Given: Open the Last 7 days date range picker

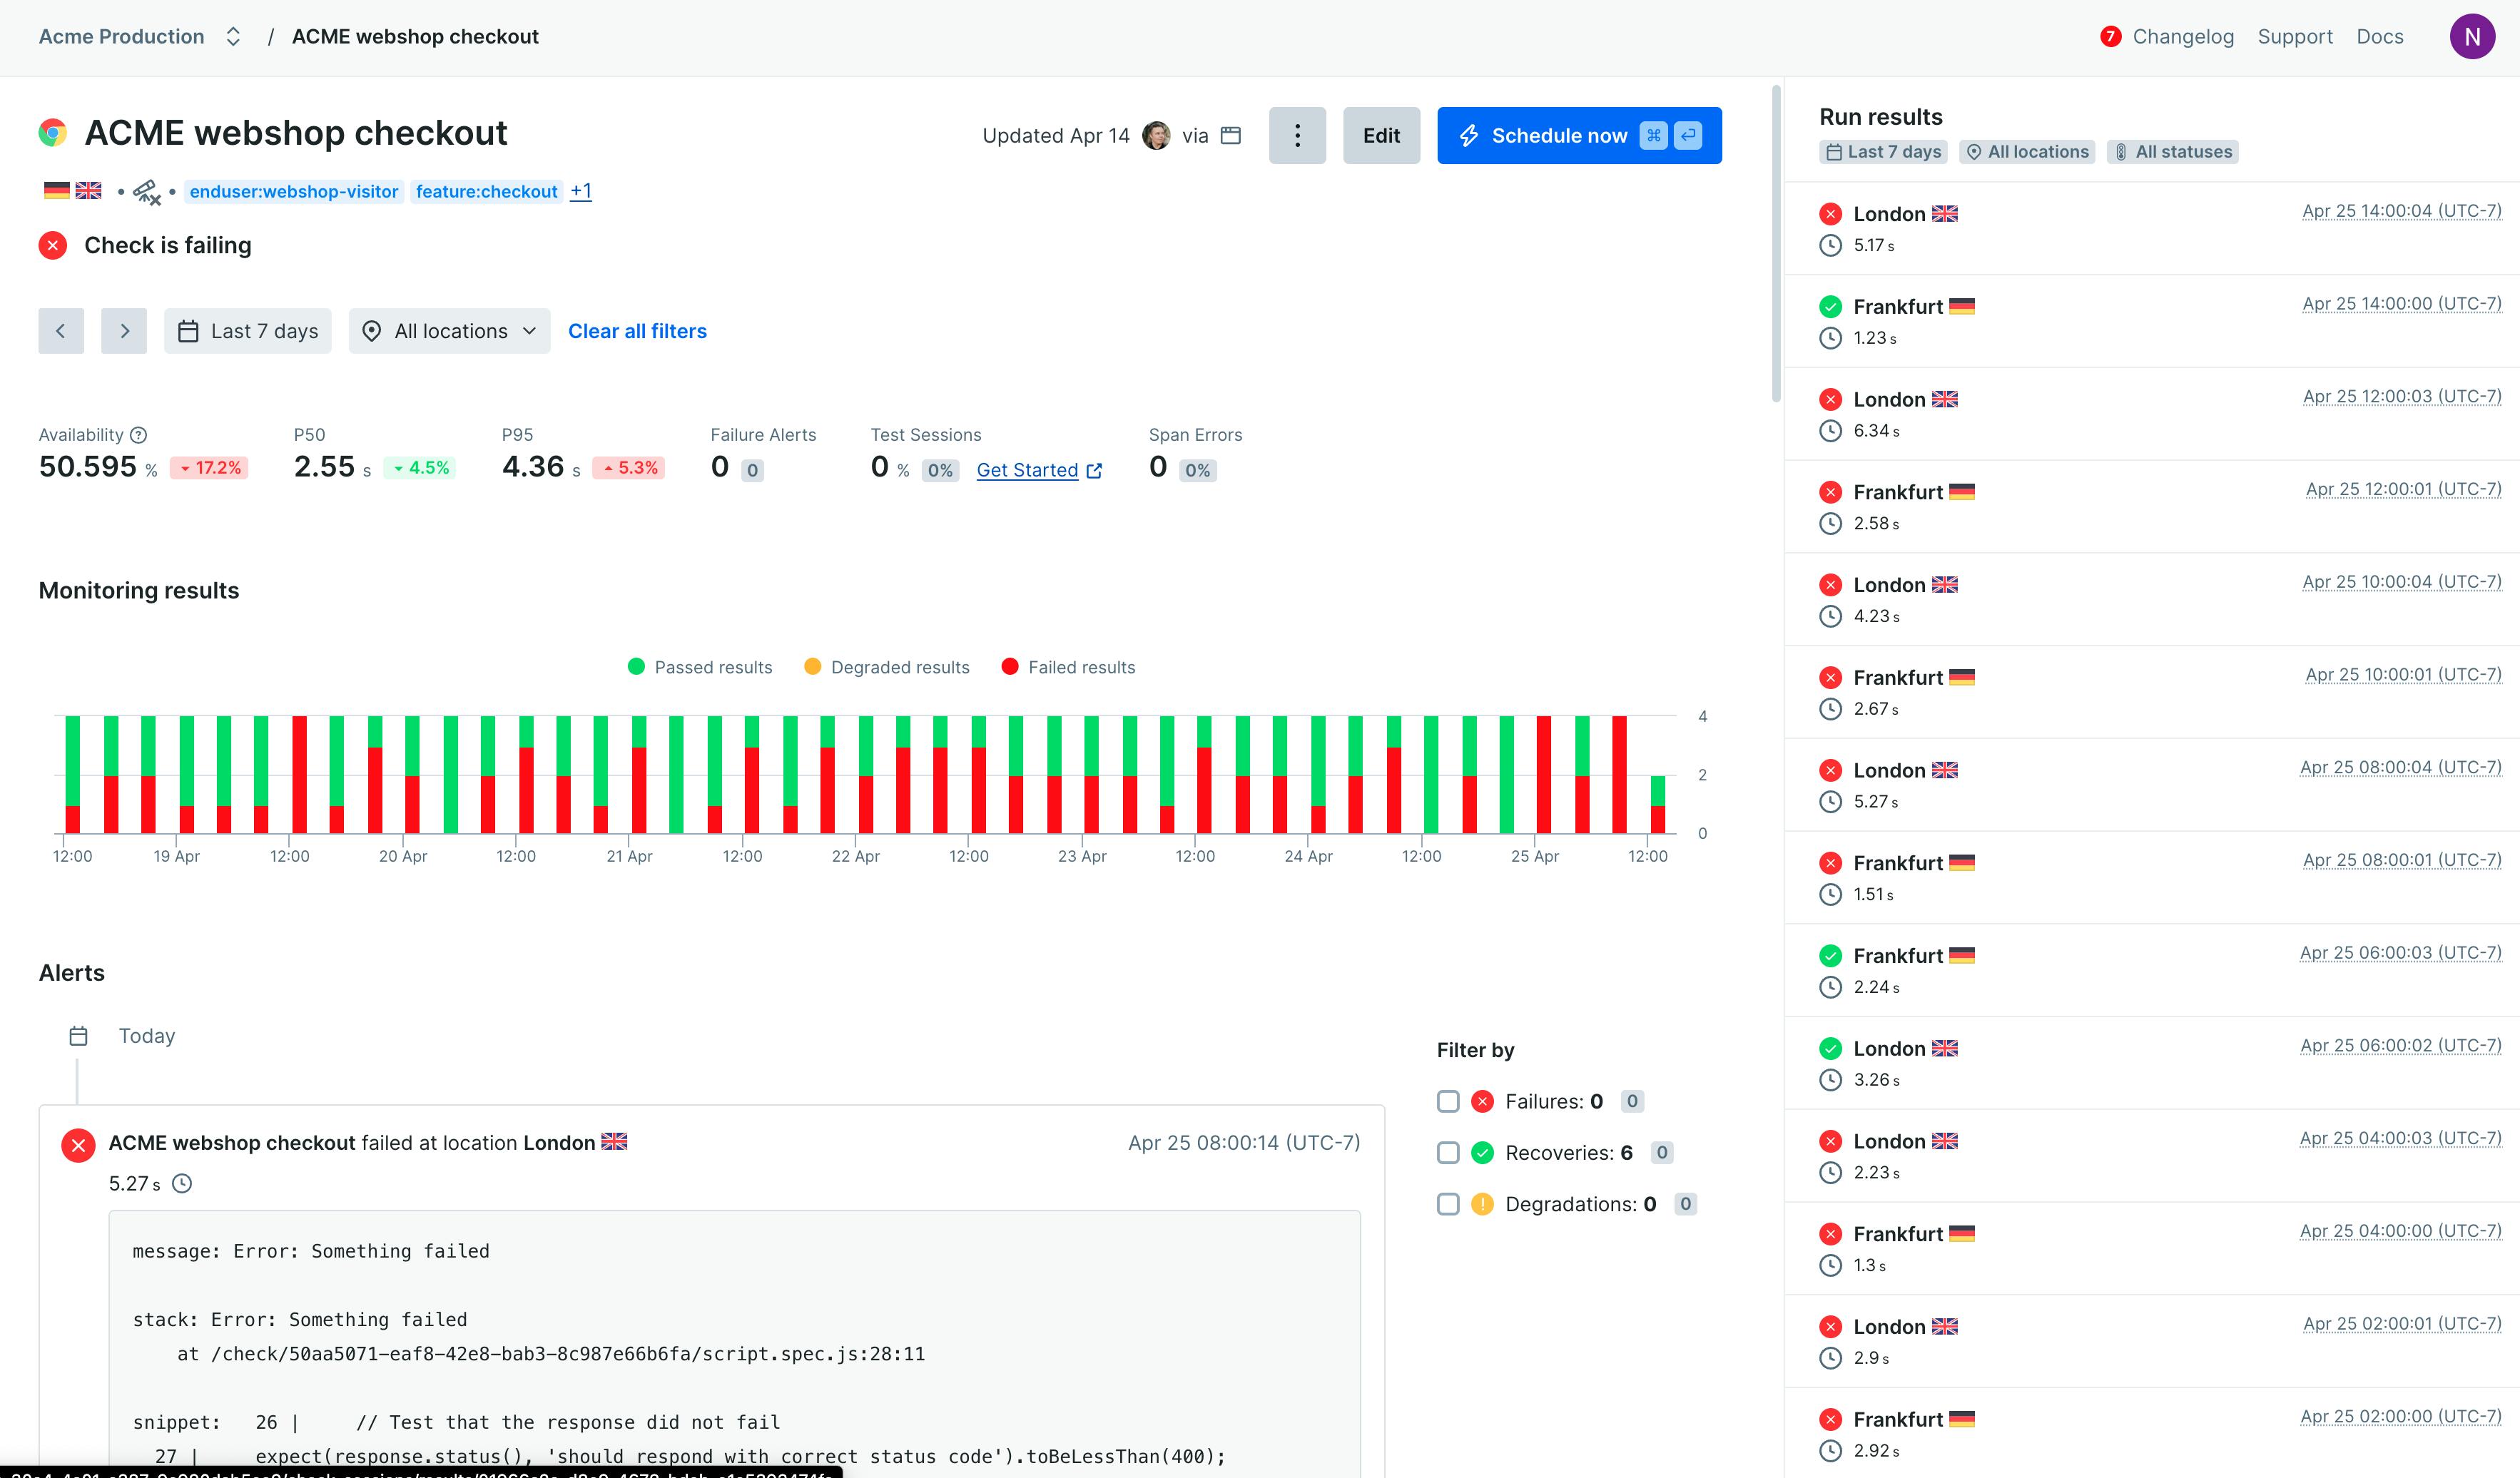Looking at the screenshot, I should (x=248, y=331).
